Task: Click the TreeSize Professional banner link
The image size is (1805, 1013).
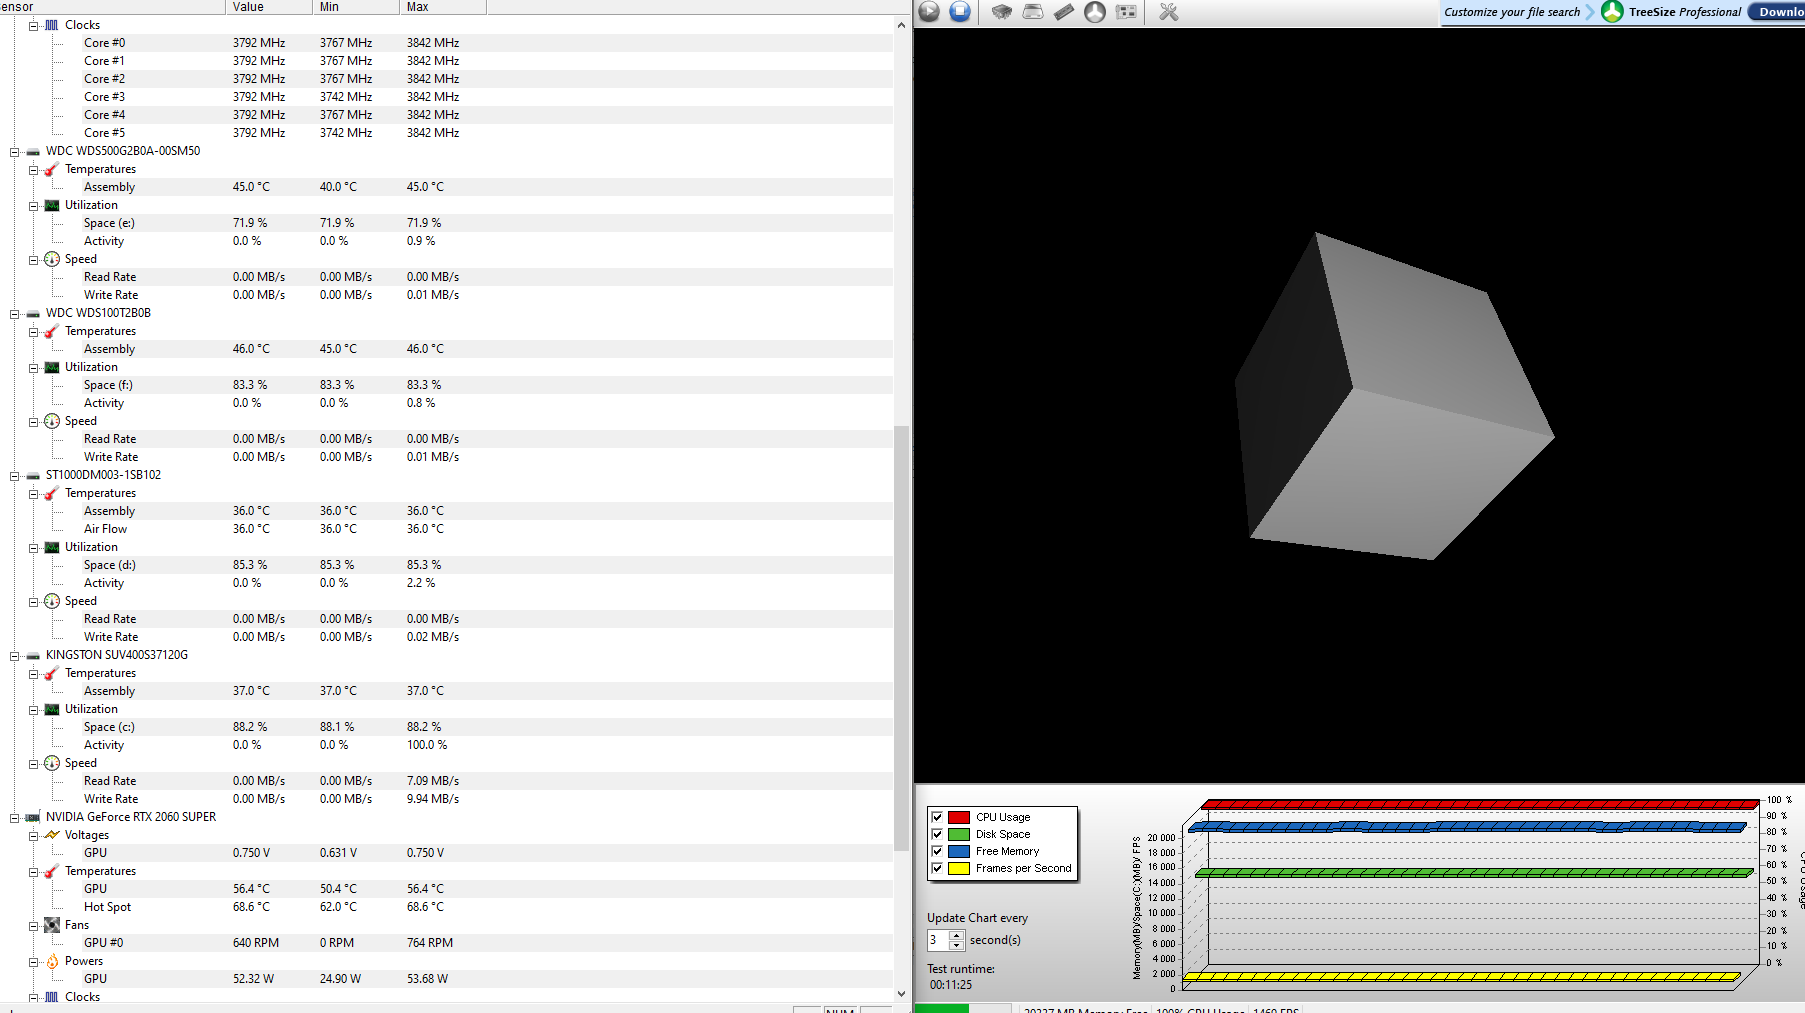Action: (1684, 12)
